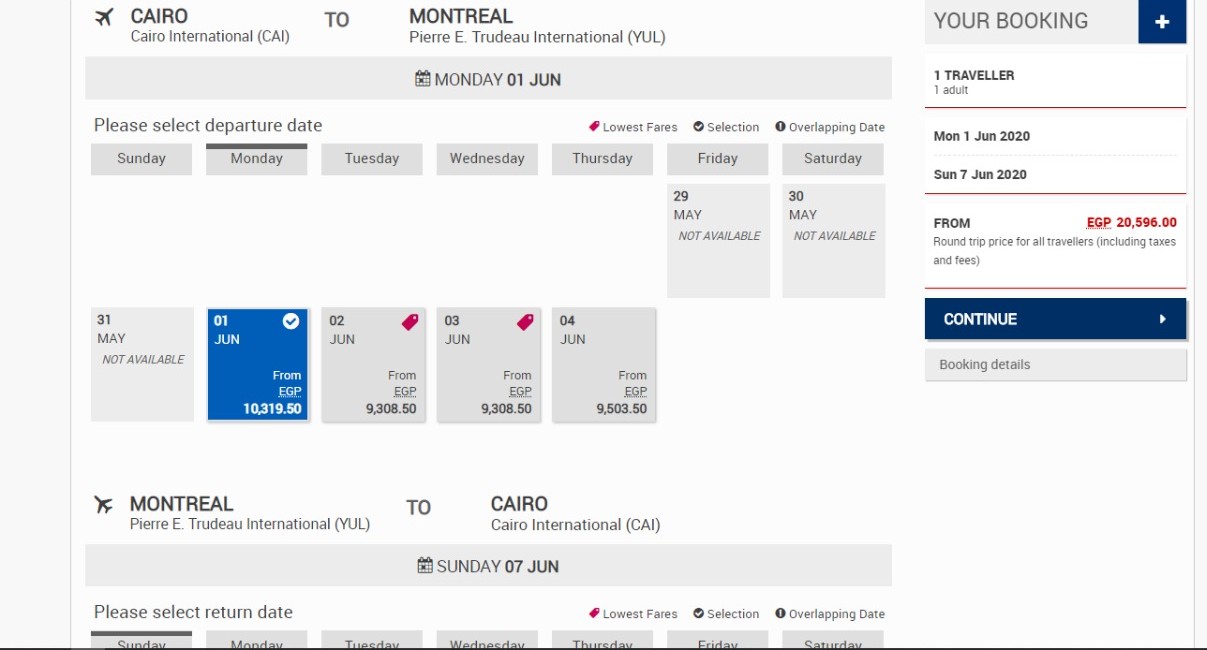Select the Monday column header in the departure calendar
The image size is (1207, 650).
257,159
